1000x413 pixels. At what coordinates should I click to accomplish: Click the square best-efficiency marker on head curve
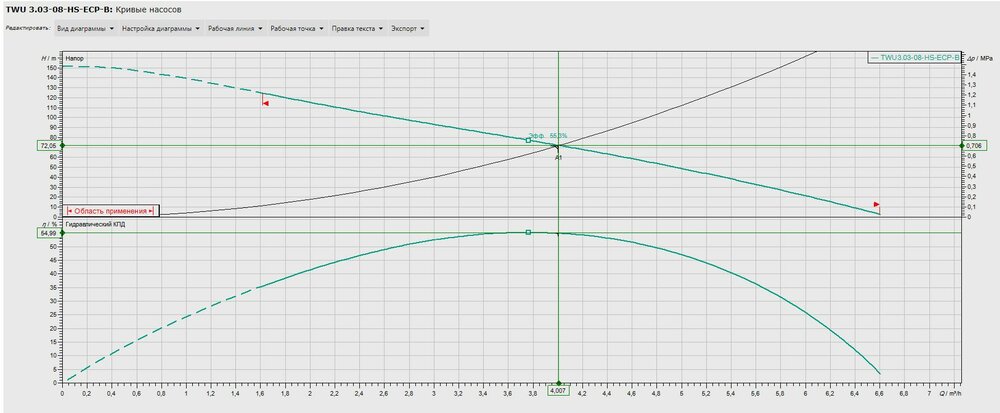528,140
